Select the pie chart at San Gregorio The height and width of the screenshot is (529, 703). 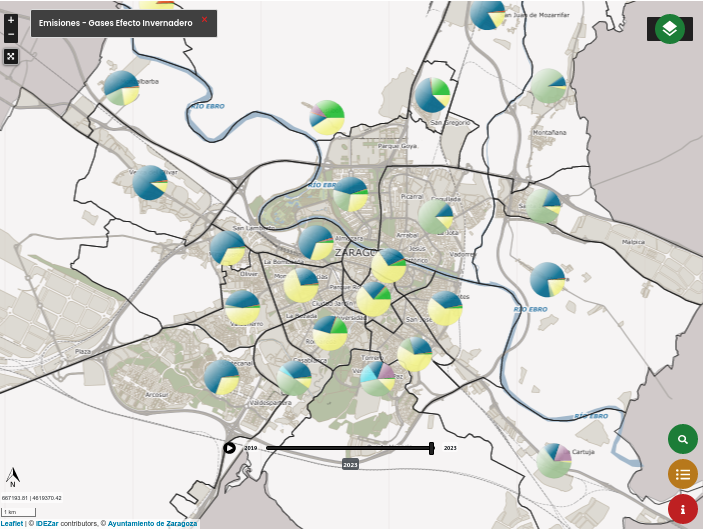tap(432, 95)
